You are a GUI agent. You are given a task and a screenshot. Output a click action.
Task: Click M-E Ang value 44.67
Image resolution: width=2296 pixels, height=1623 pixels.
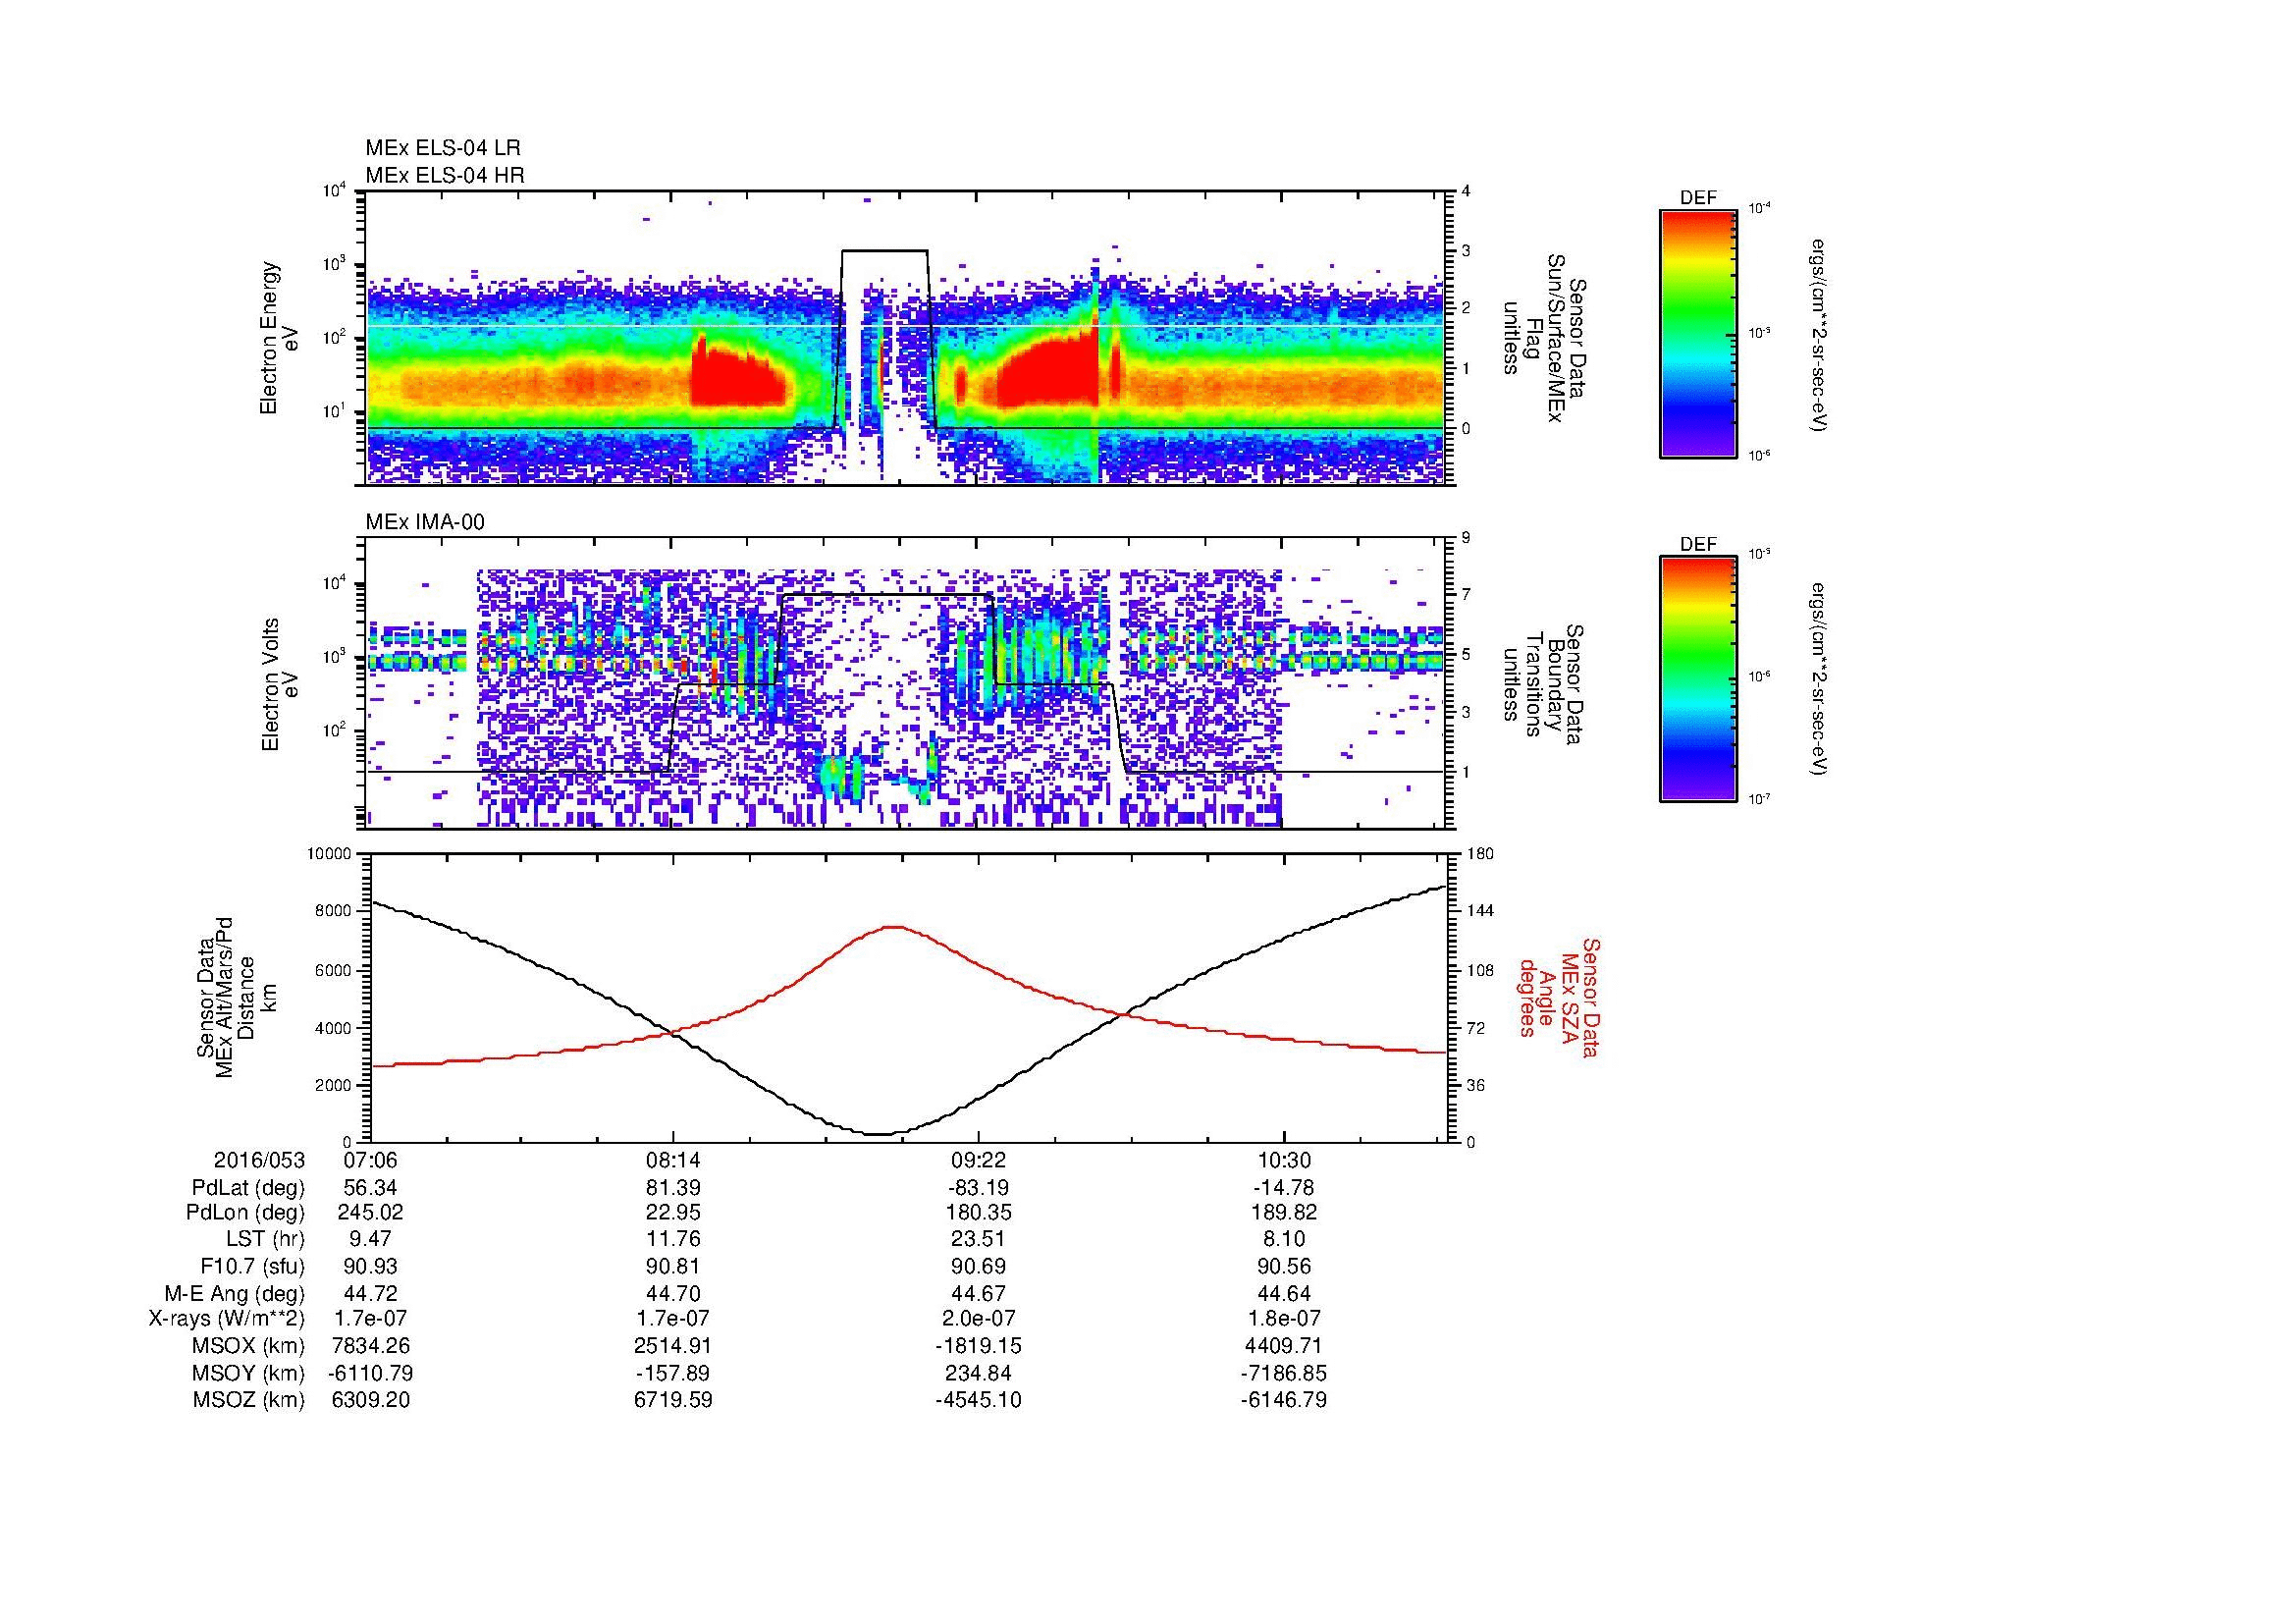click(978, 1293)
